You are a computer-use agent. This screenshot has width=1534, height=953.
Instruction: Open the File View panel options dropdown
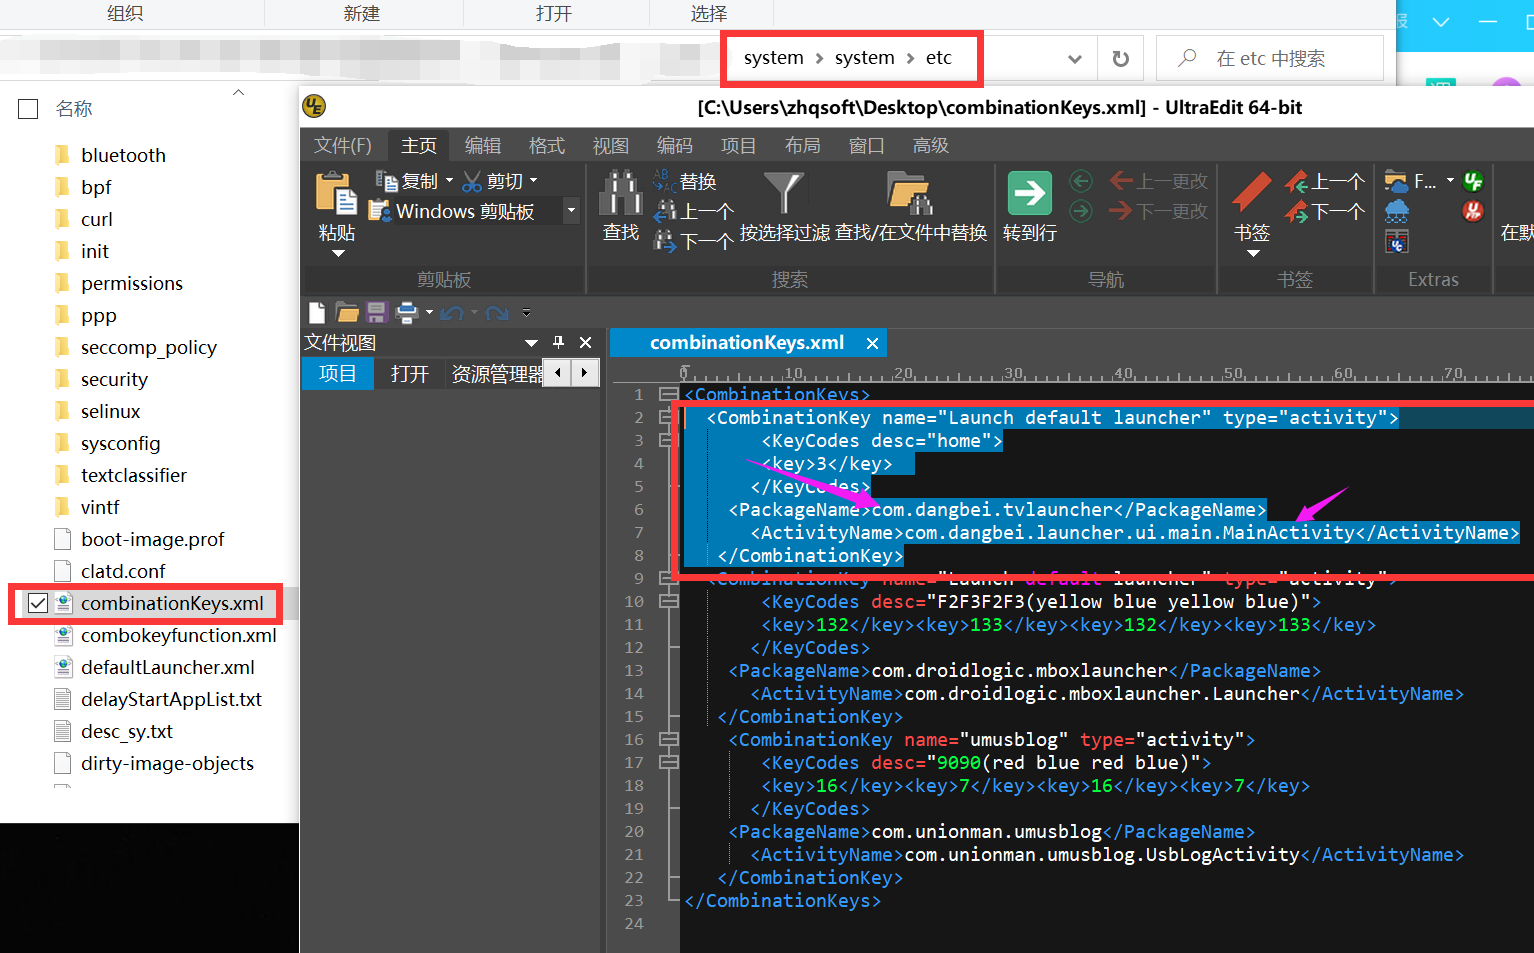531,343
